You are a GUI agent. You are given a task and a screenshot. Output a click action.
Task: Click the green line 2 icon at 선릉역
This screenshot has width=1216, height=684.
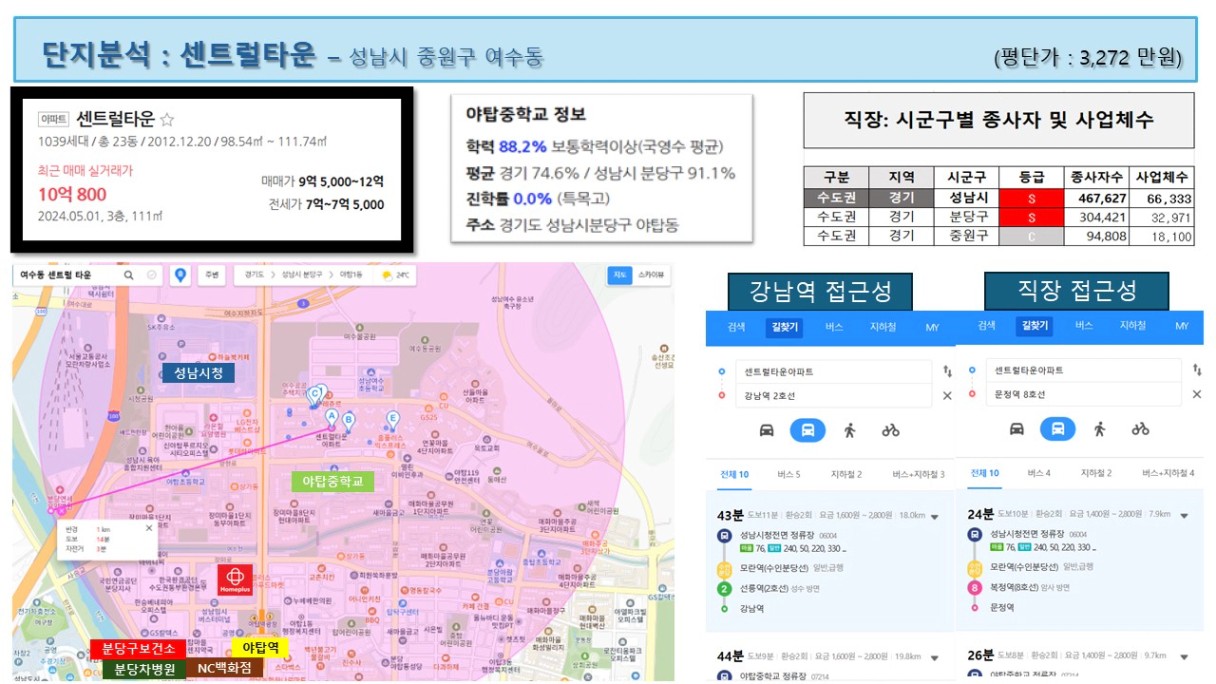click(723, 588)
